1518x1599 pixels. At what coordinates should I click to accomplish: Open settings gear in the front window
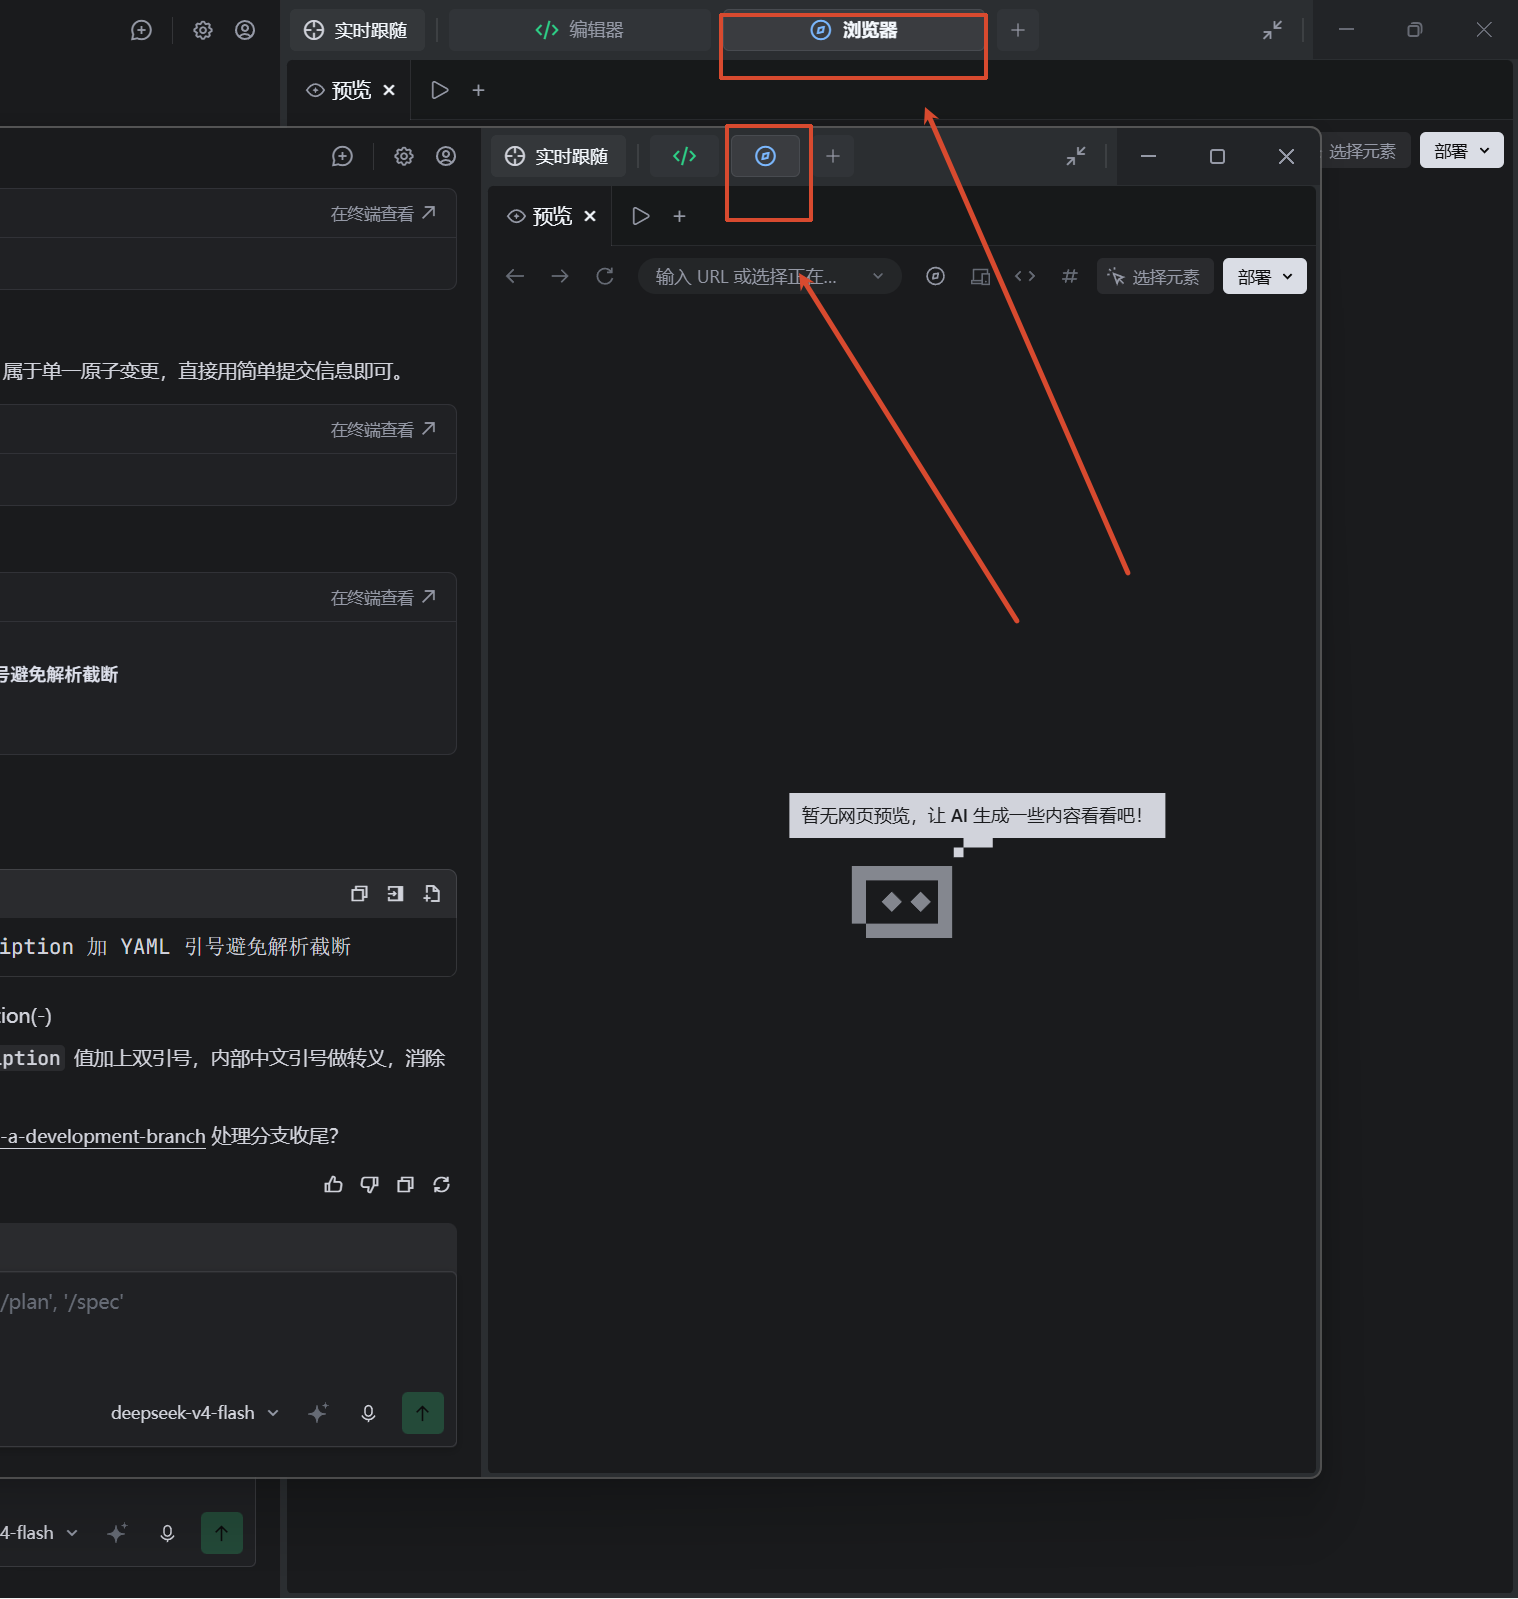pos(404,156)
